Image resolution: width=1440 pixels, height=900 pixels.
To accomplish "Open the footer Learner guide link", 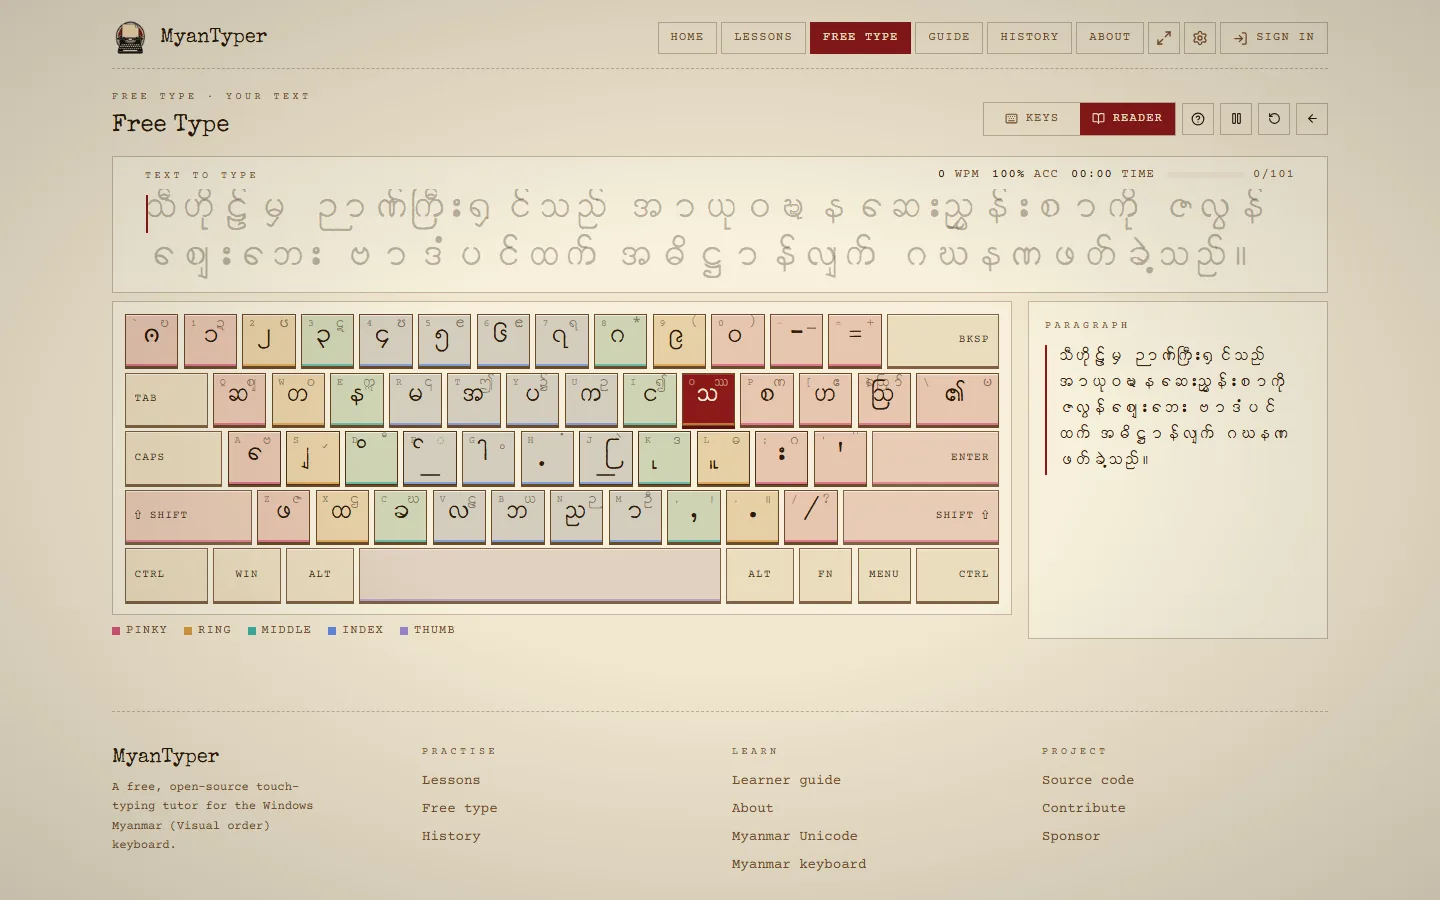I will pyautogui.click(x=786, y=780).
